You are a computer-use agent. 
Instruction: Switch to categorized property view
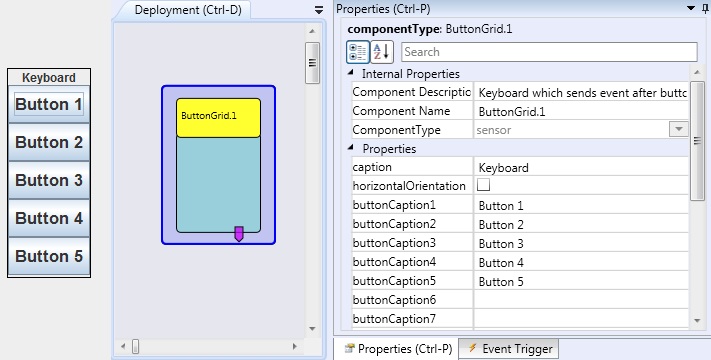coord(358,52)
